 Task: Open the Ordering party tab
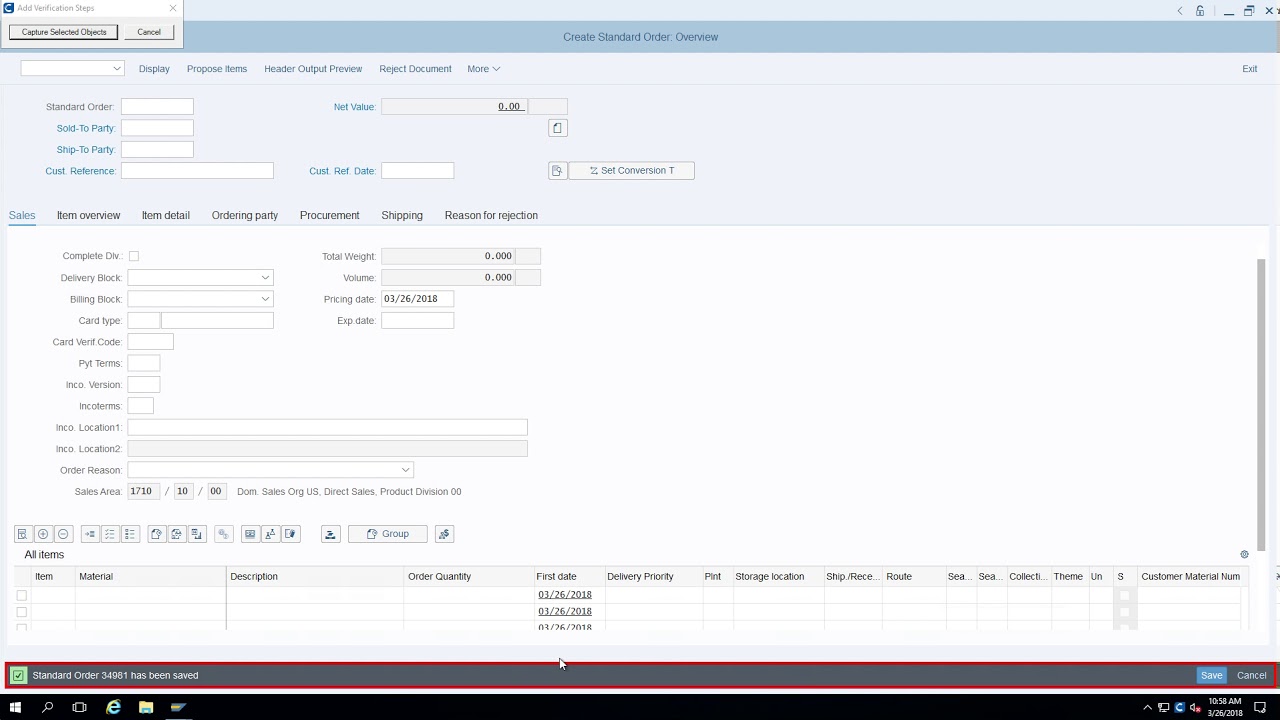pyautogui.click(x=245, y=215)
